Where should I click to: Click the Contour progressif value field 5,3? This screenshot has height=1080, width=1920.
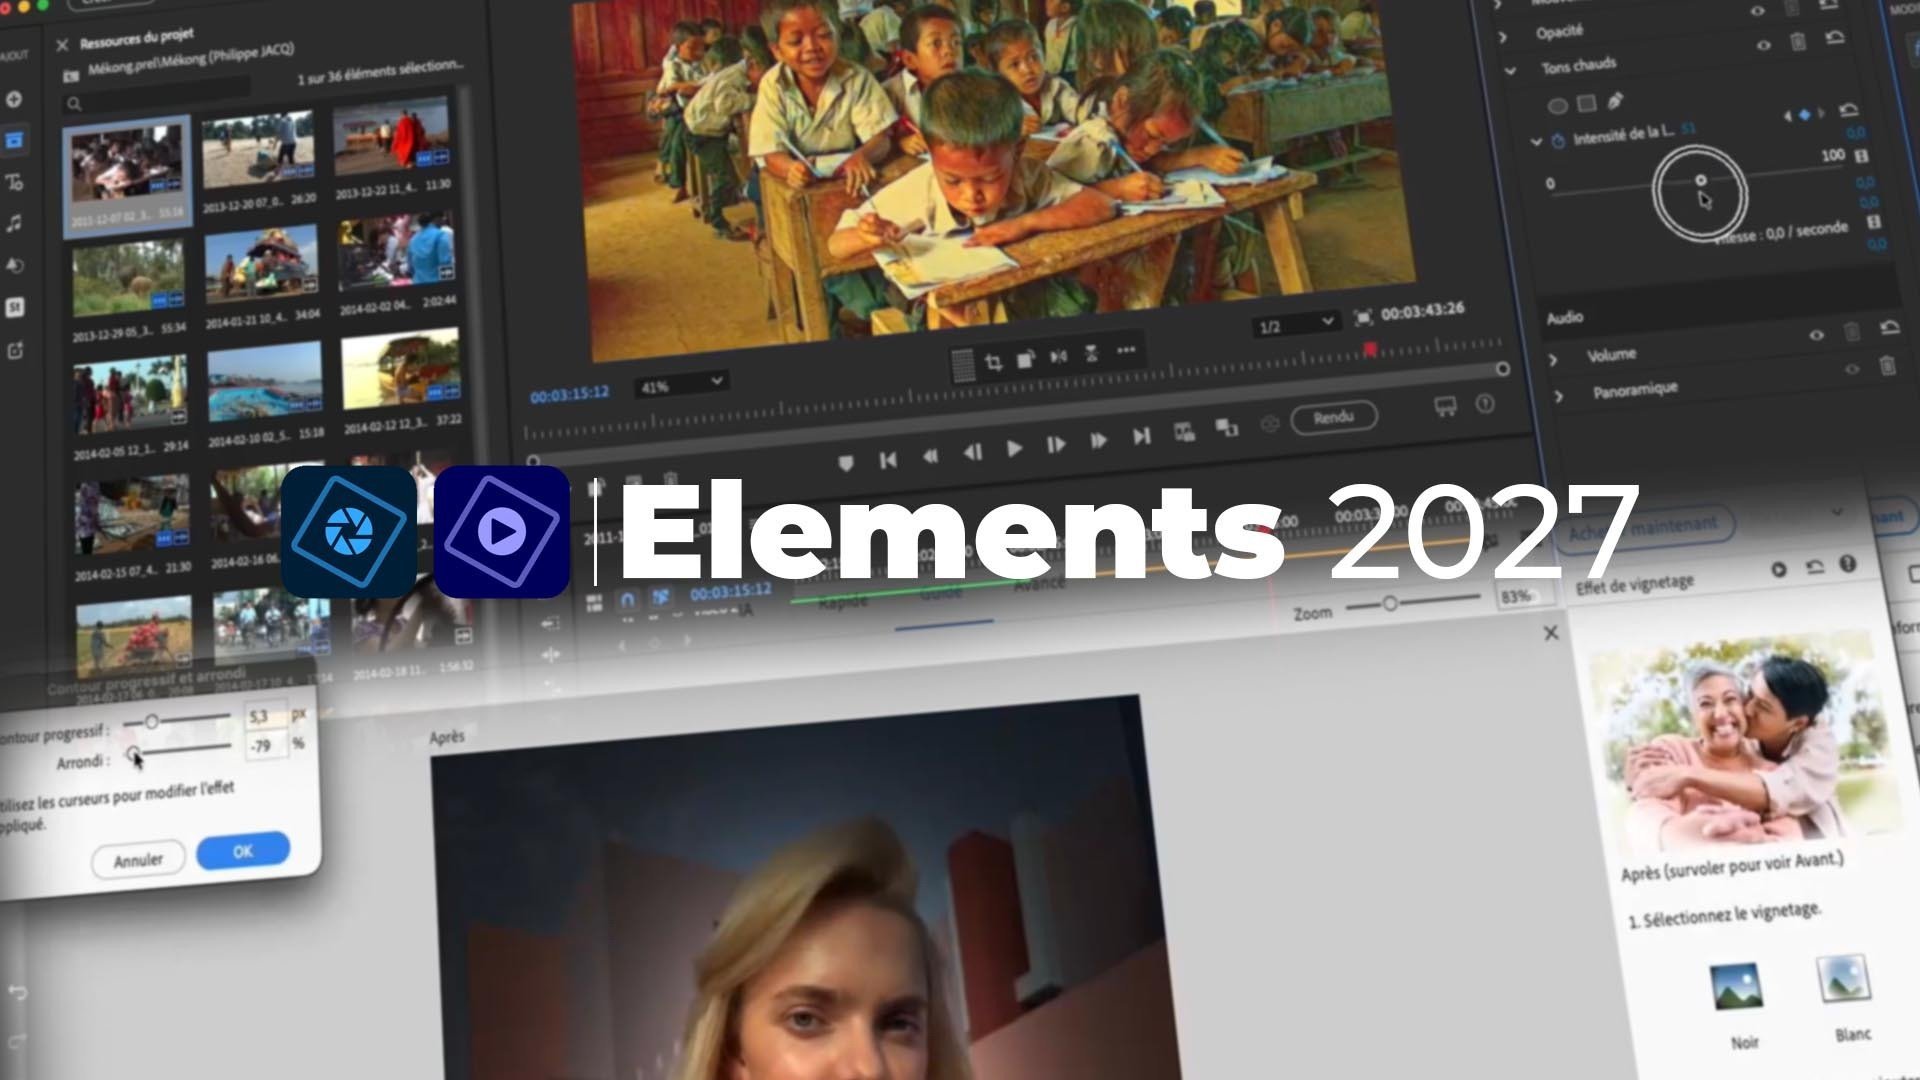(265, 716)
